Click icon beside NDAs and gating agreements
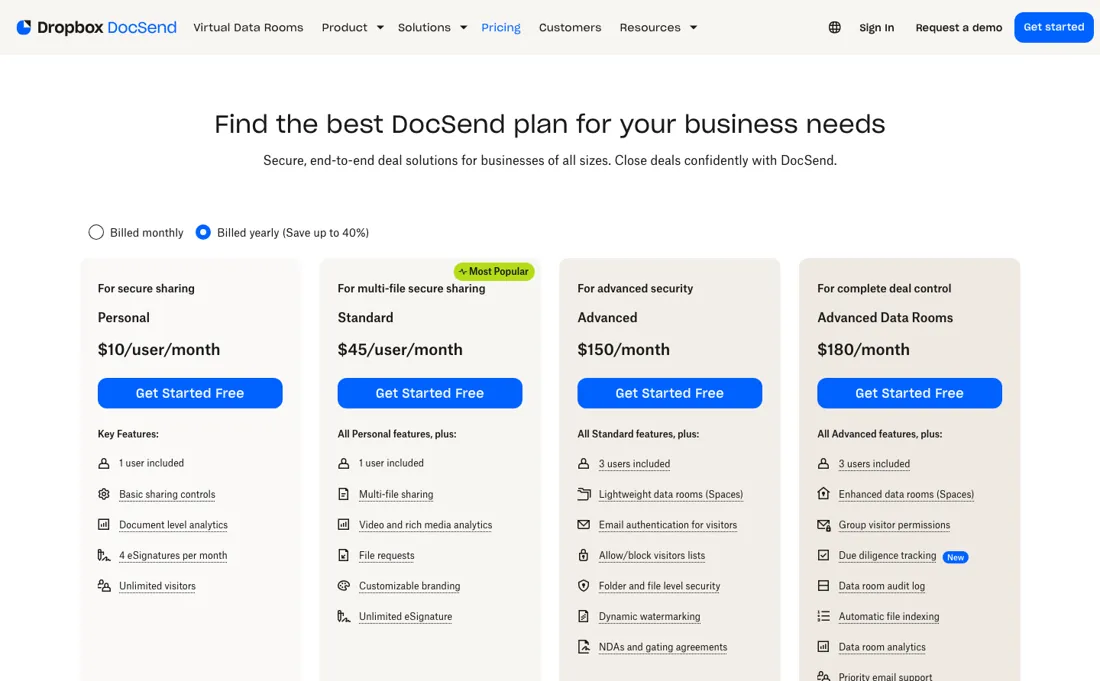The height and width of the screenshot is (681, 1100). [584, 647]
